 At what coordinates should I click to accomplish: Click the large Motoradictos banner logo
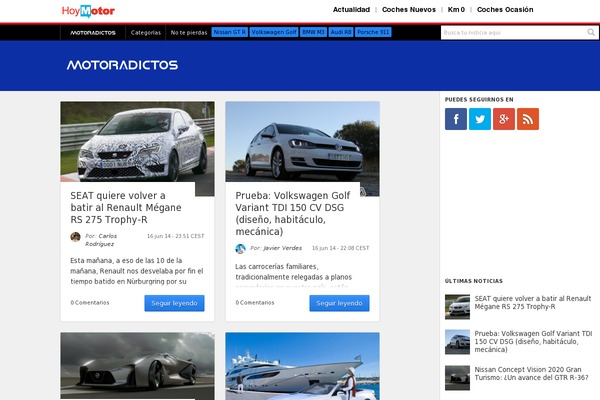coord(122,65)
